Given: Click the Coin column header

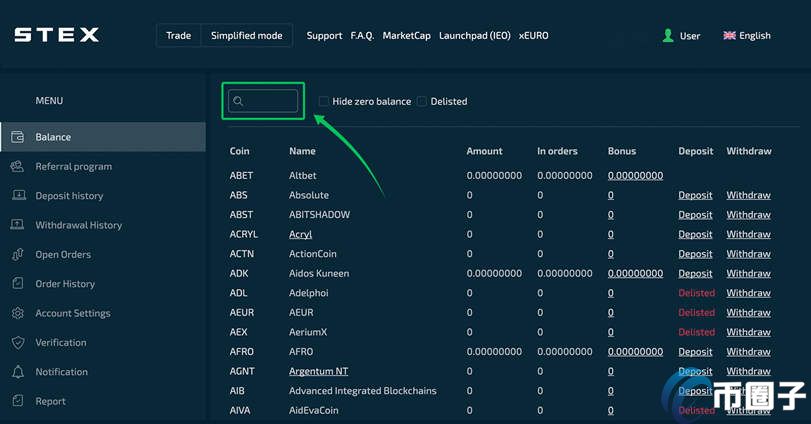Looking at the screenshot, I should click(x=239, y=151).
